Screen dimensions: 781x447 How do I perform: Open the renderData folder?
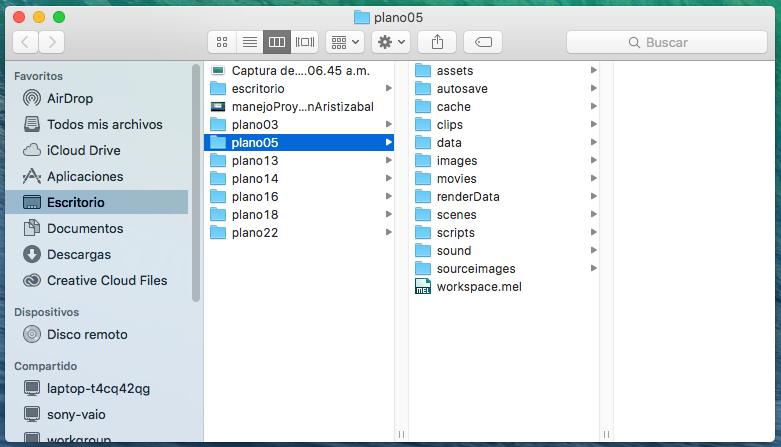(504, 197)
